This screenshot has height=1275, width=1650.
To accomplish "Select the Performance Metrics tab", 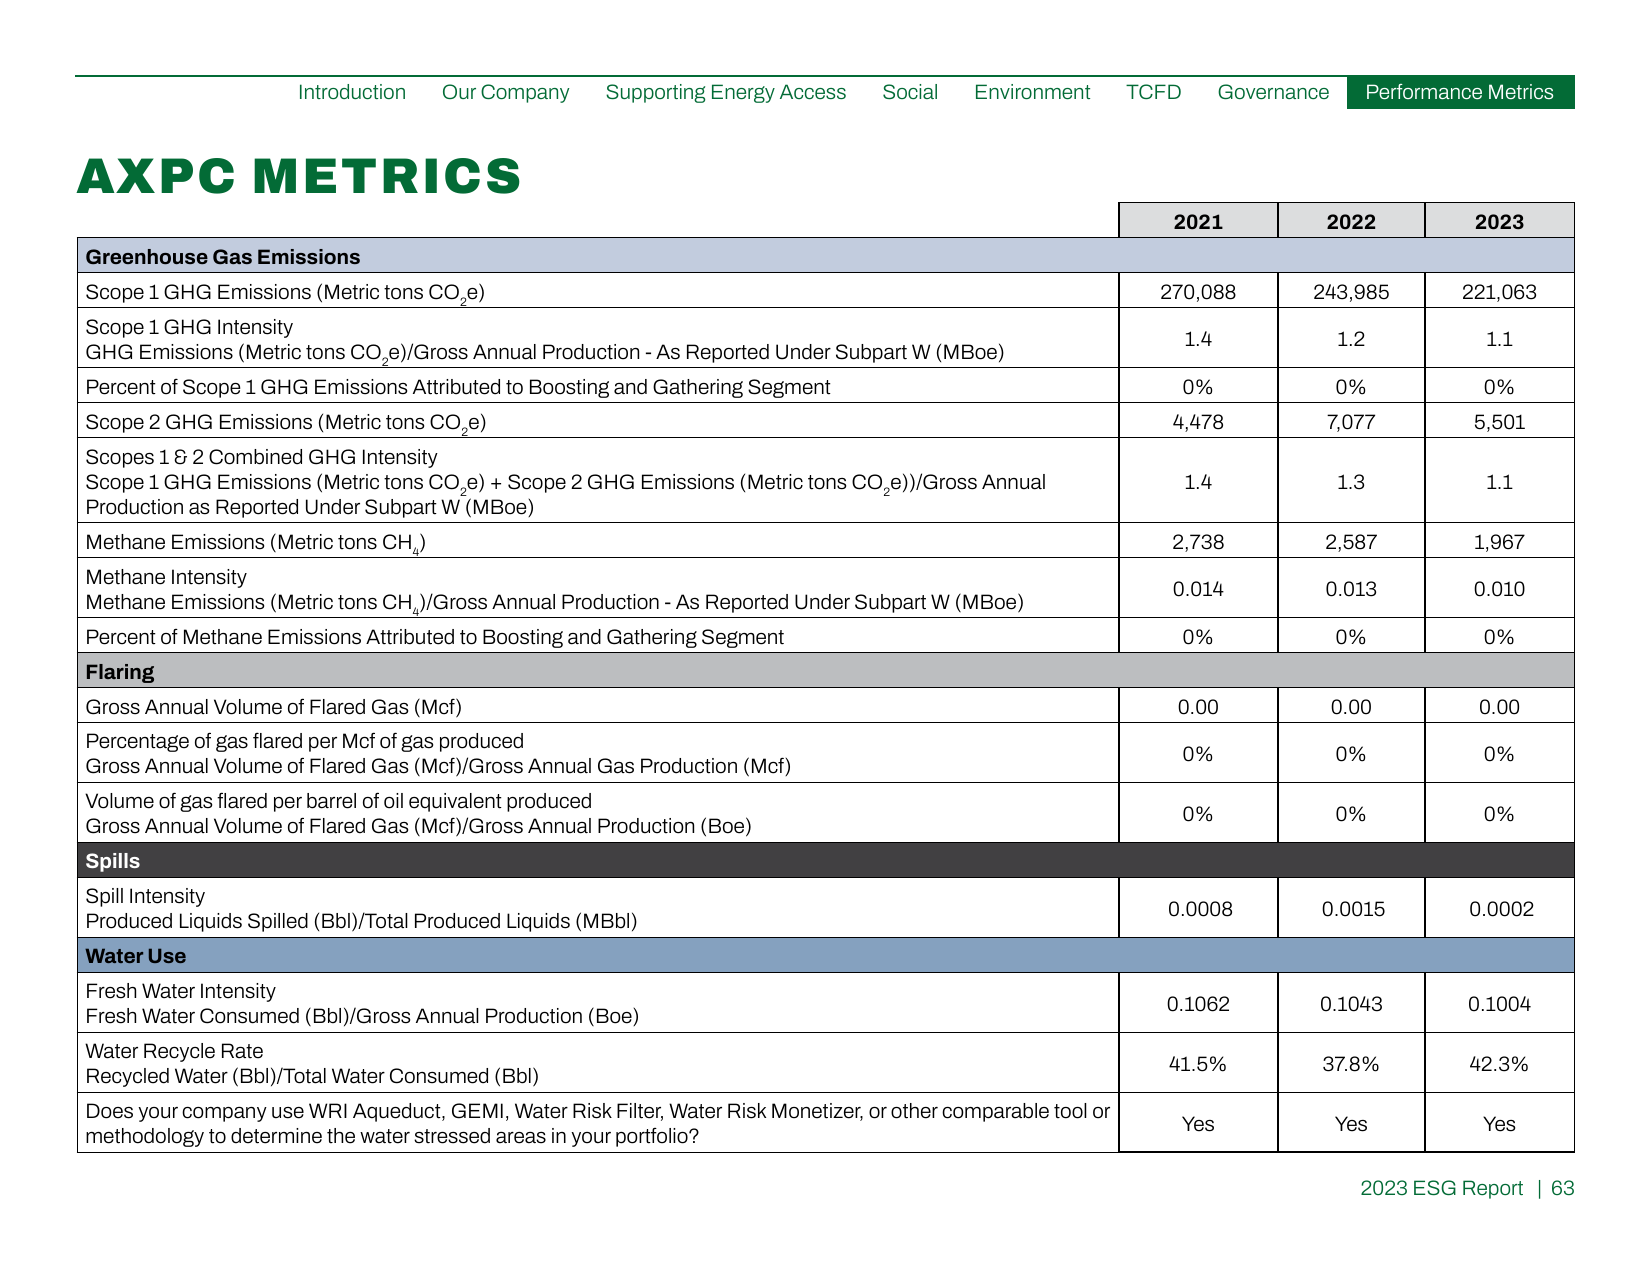I will pos(1460,92).
